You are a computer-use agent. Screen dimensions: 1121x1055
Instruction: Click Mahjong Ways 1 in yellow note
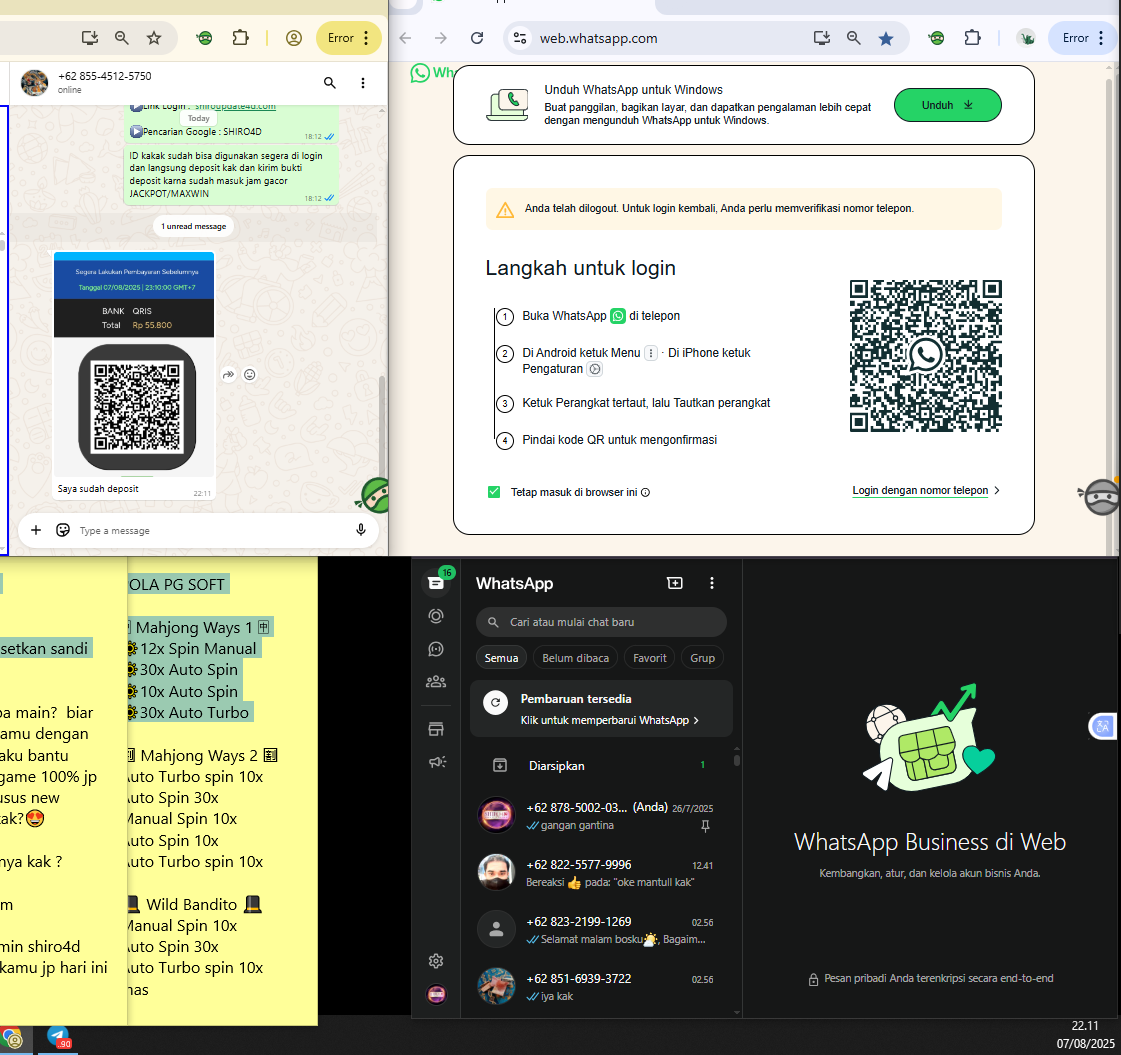click(x=193, y=628)
